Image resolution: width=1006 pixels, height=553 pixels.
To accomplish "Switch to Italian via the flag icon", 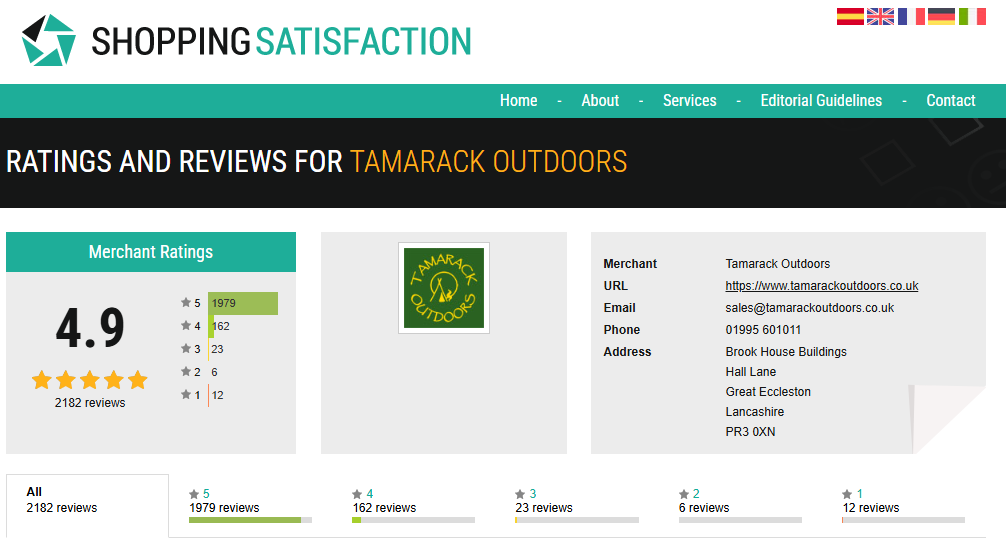I will [x=971, y=16].
